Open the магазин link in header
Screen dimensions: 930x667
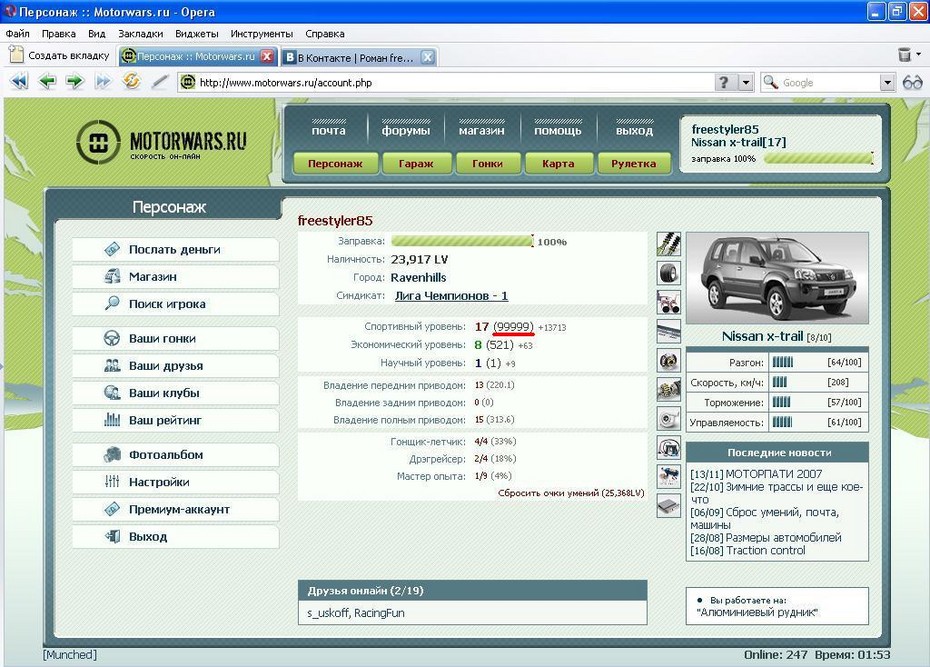[x=482, y=130]
